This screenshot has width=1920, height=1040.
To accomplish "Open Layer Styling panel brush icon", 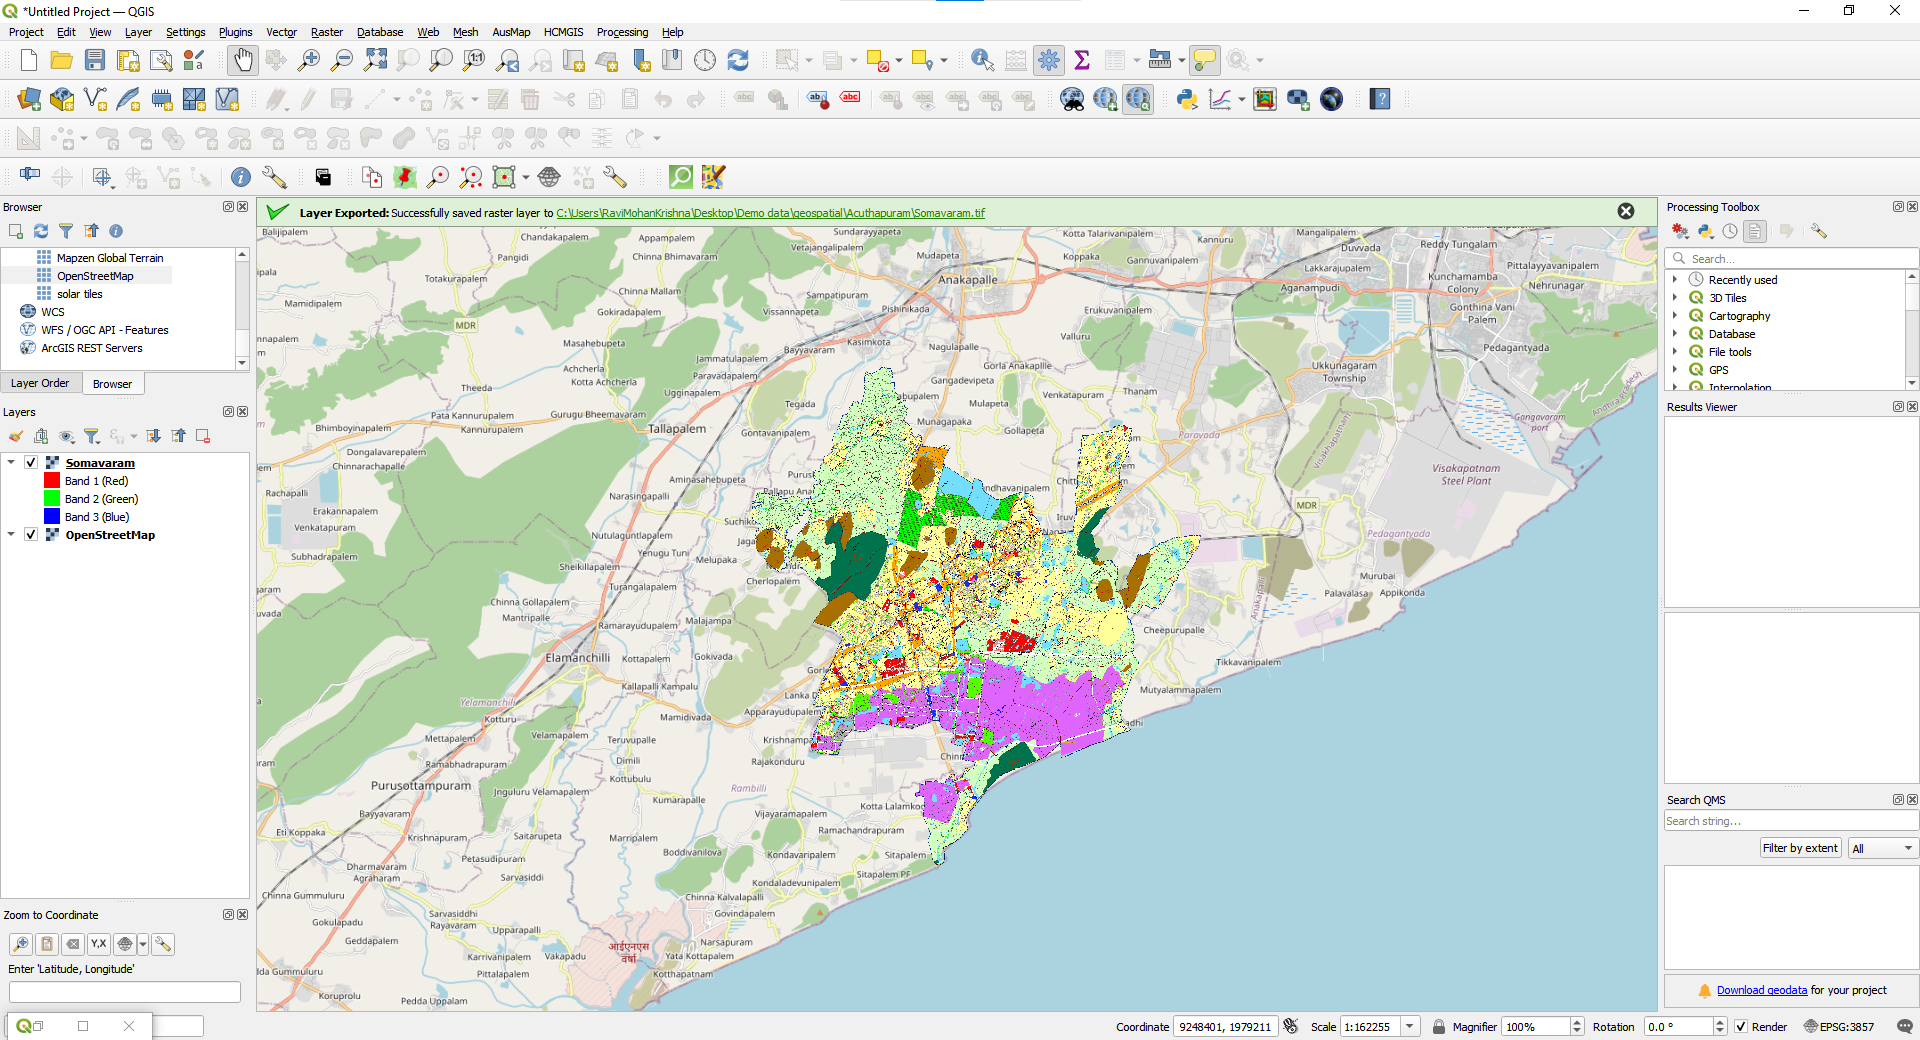I will (x=16, y=436).
